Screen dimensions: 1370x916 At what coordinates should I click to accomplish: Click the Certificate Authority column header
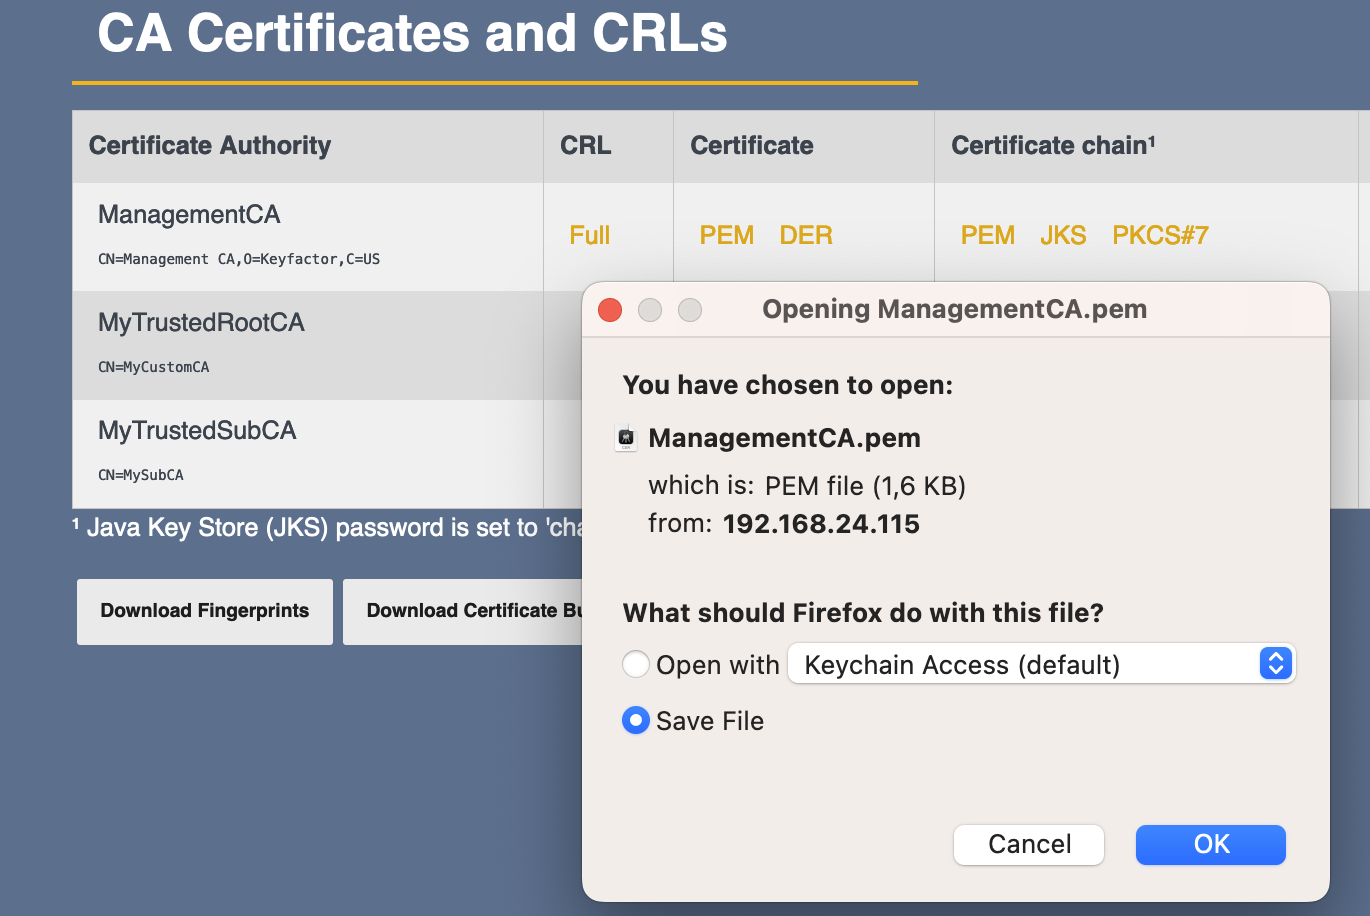click(x=210, y=146)
